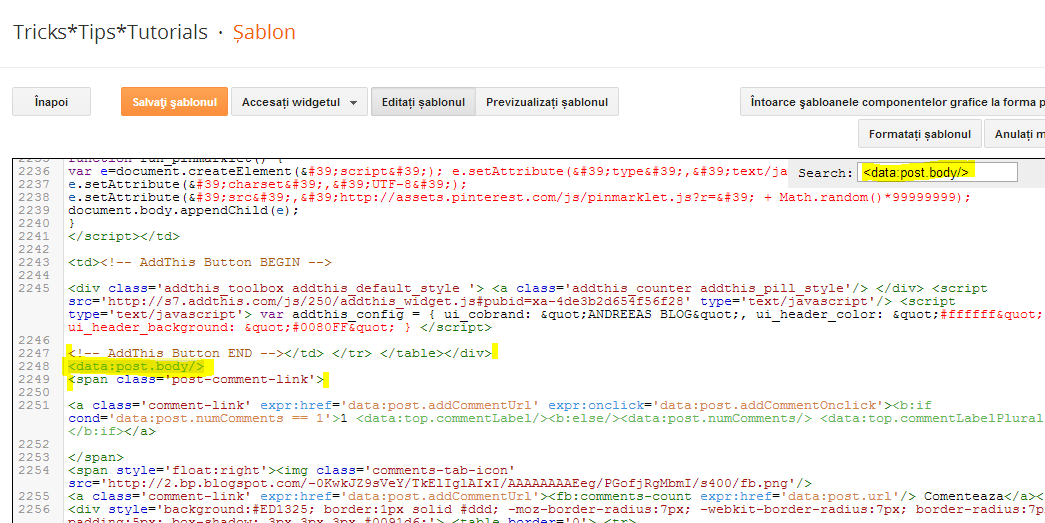Click line number 2245 in the gutter
This screenshot has height=523, width=1045.
coord(34,288)
